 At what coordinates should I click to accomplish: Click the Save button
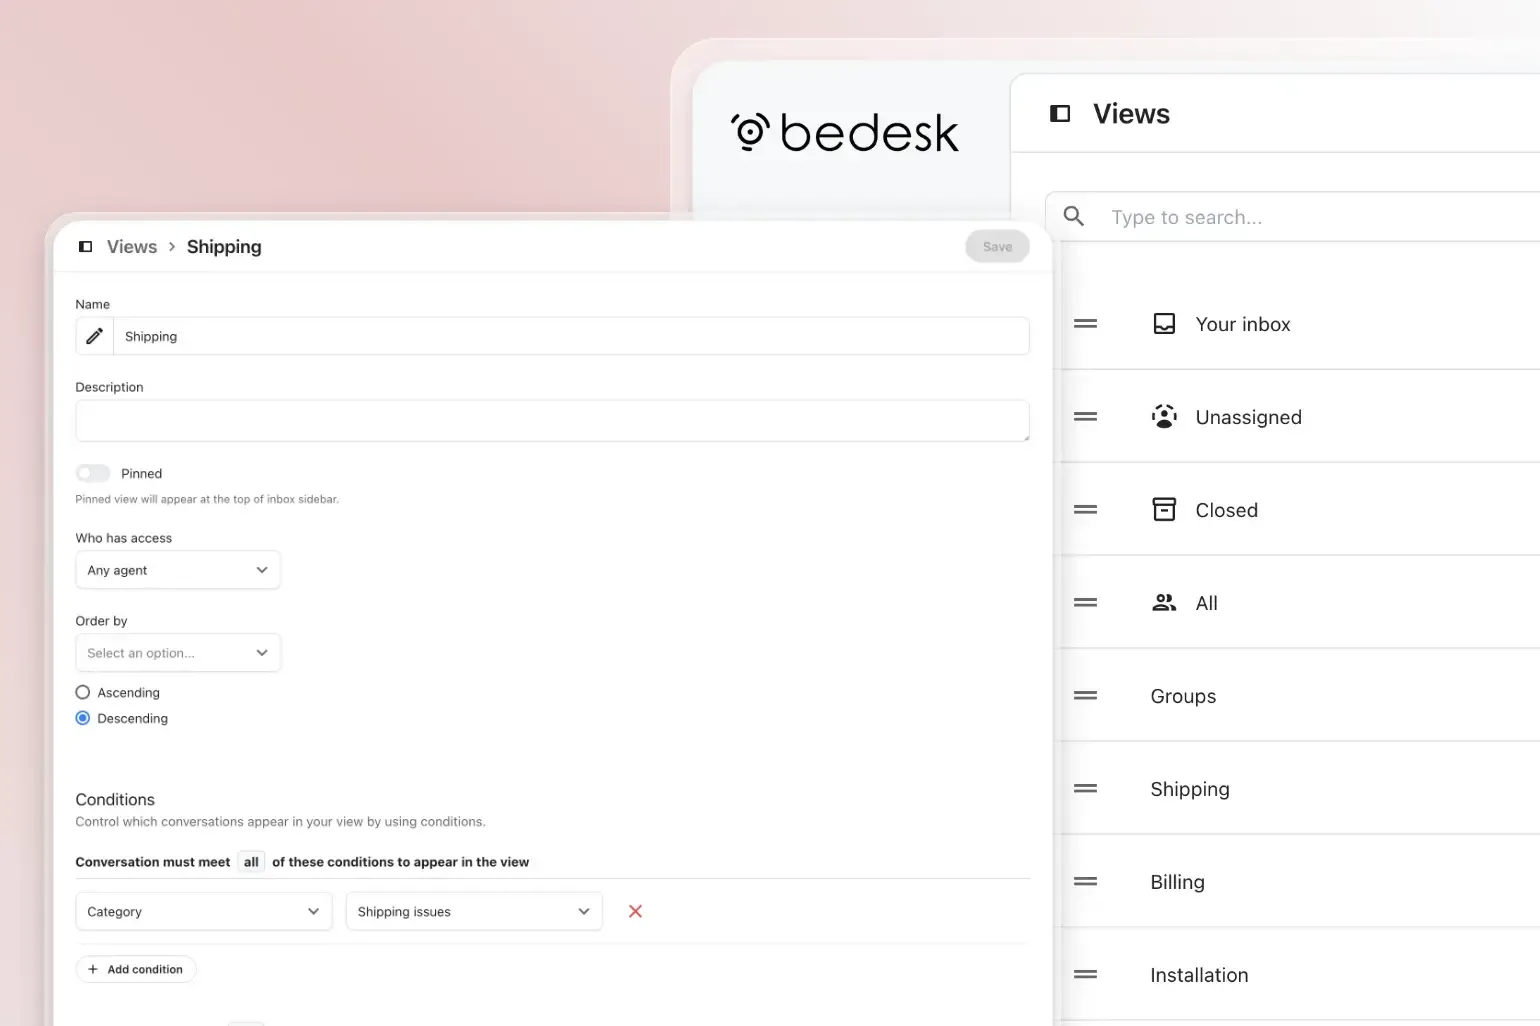(x=997, y=247)
